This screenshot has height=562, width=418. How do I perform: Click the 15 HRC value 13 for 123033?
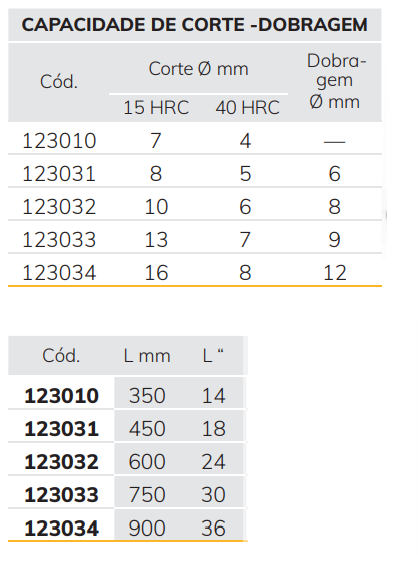coord(156,240)
